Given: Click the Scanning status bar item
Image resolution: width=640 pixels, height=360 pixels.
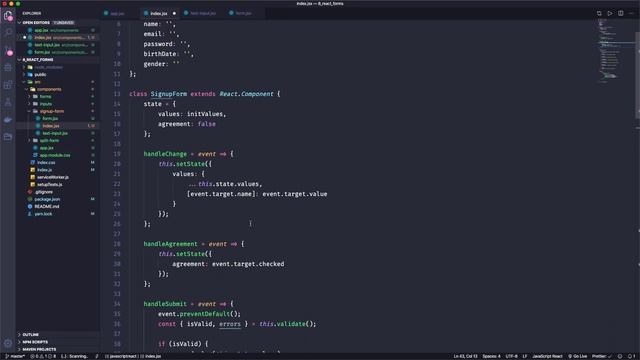Looking at the screenshot, I should pyautogui.click(x=74, y=356).
